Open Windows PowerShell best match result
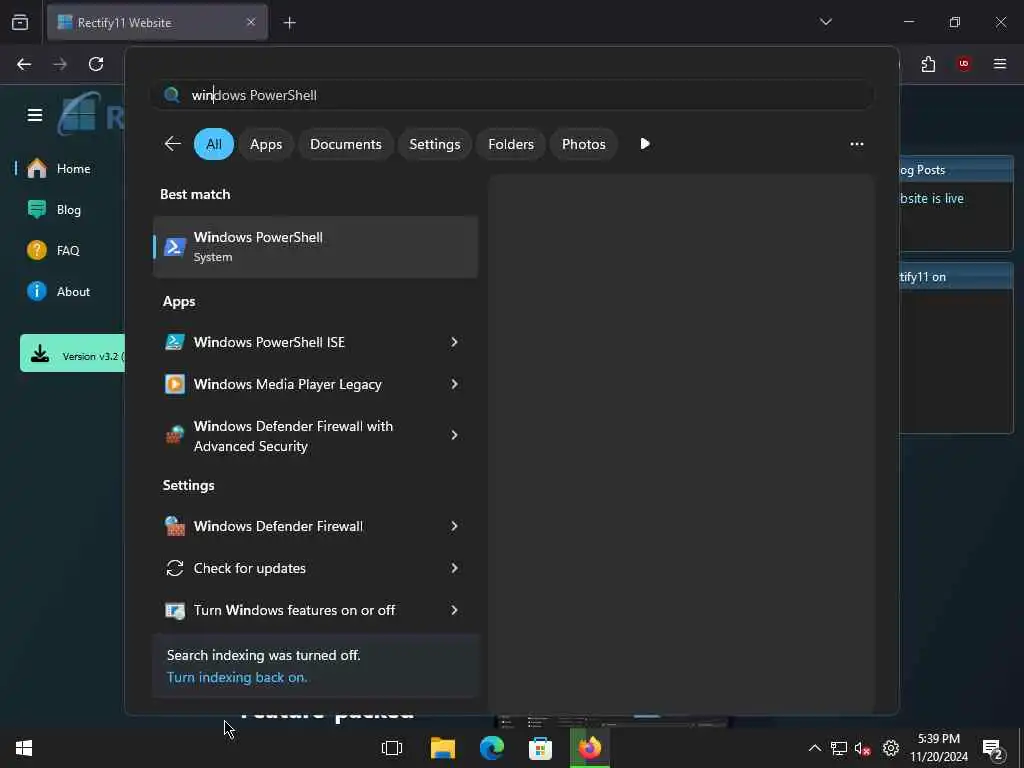The image size is (1024, 768). click(x=315, y=247)
